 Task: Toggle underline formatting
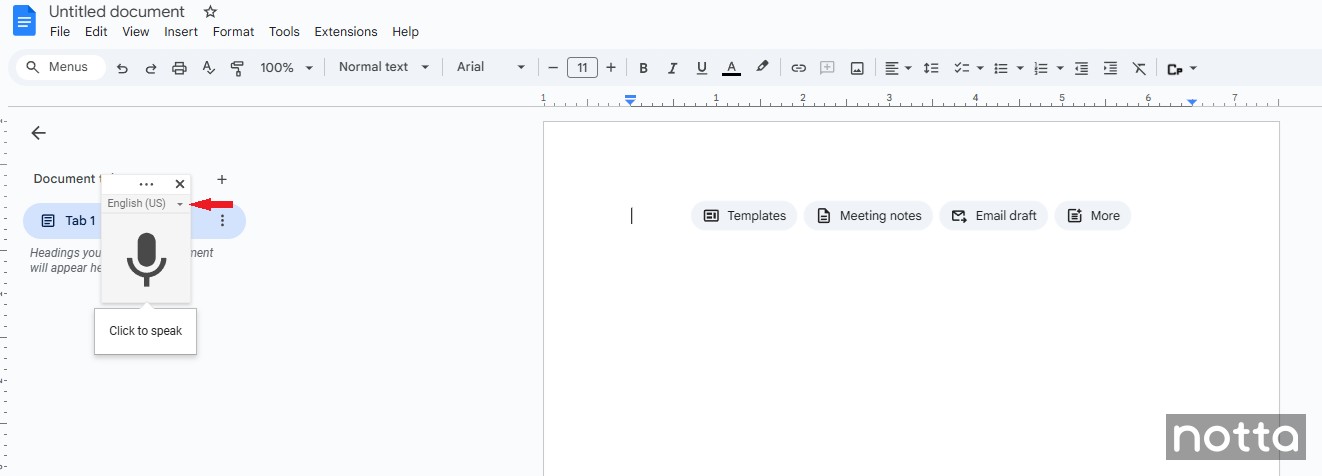pyautogui.click(x=702, y=68)
